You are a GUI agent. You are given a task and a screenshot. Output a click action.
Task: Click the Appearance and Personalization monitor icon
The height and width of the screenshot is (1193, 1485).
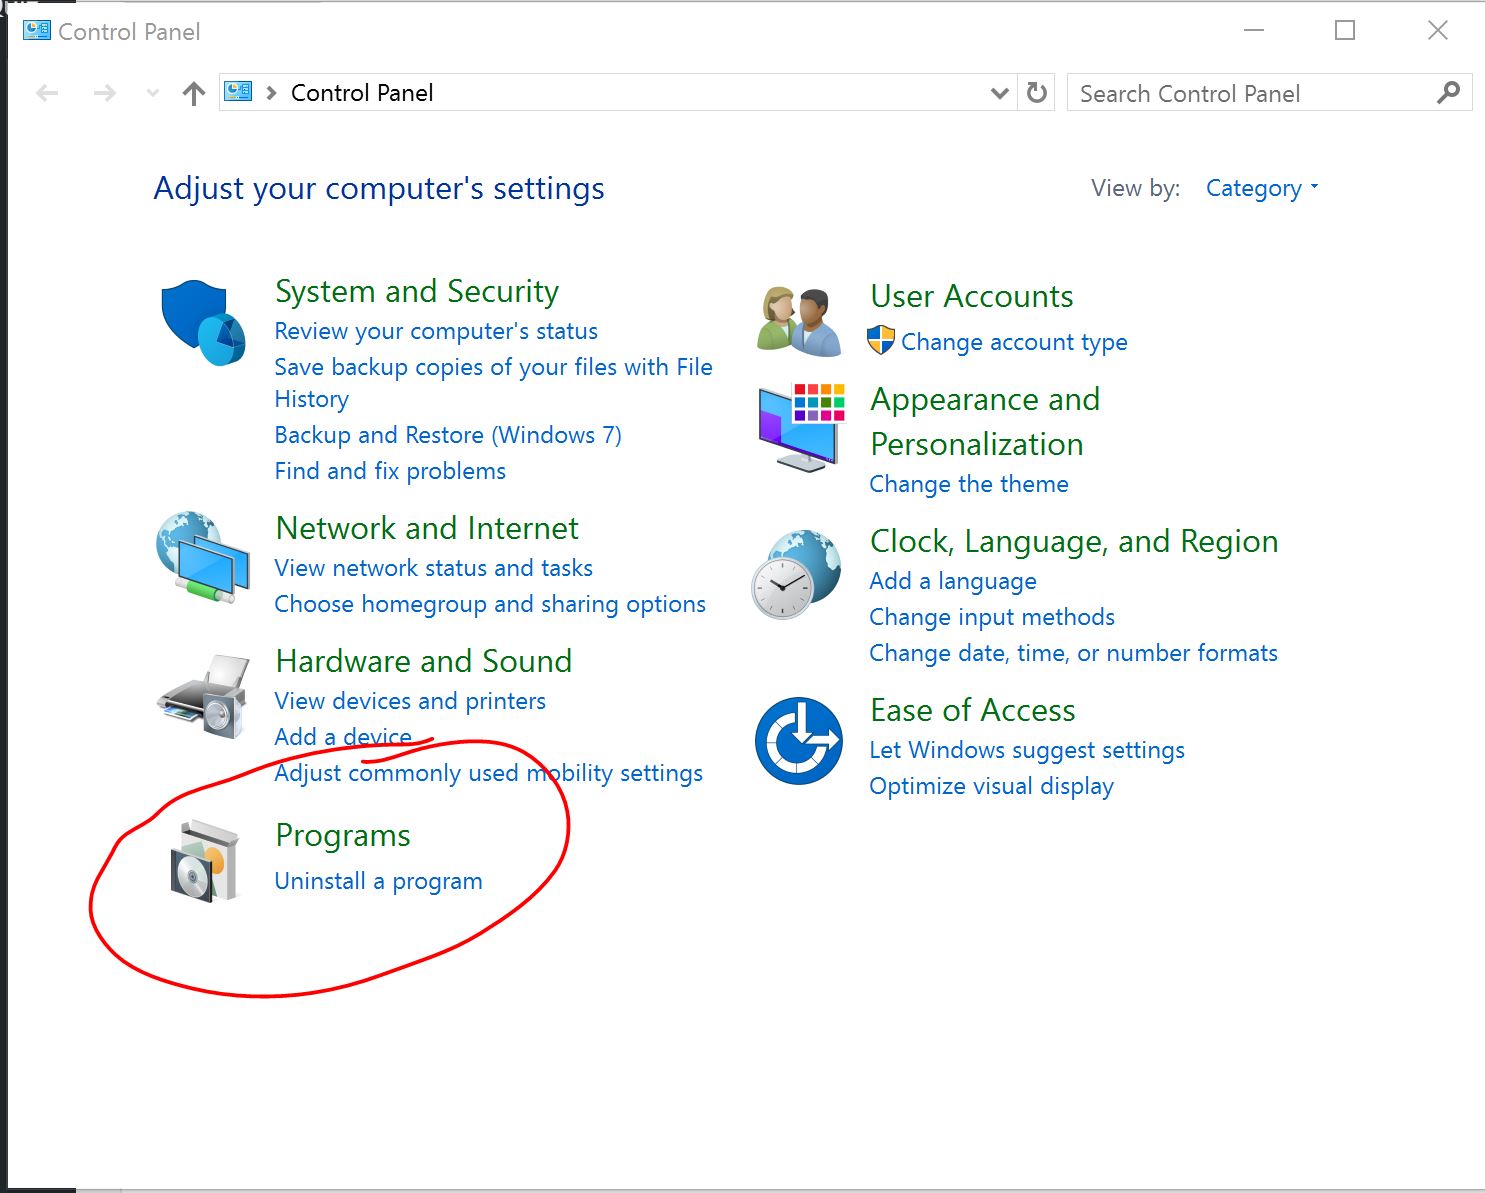click(801, 428)
